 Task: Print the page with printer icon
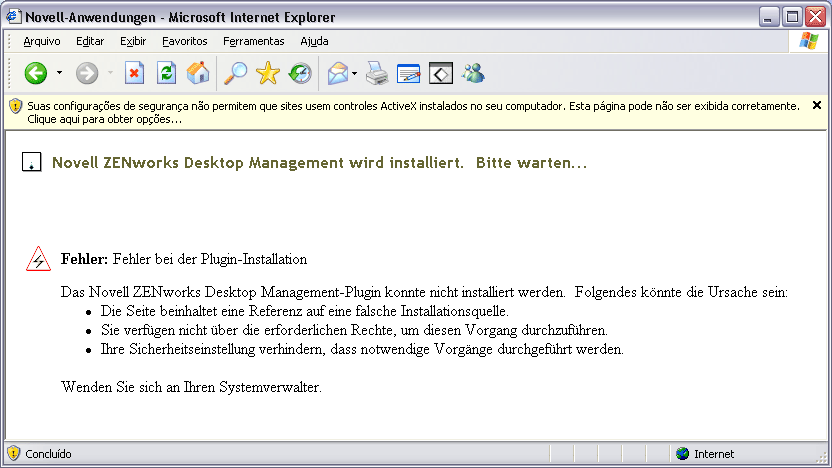[x=377, y=73]
